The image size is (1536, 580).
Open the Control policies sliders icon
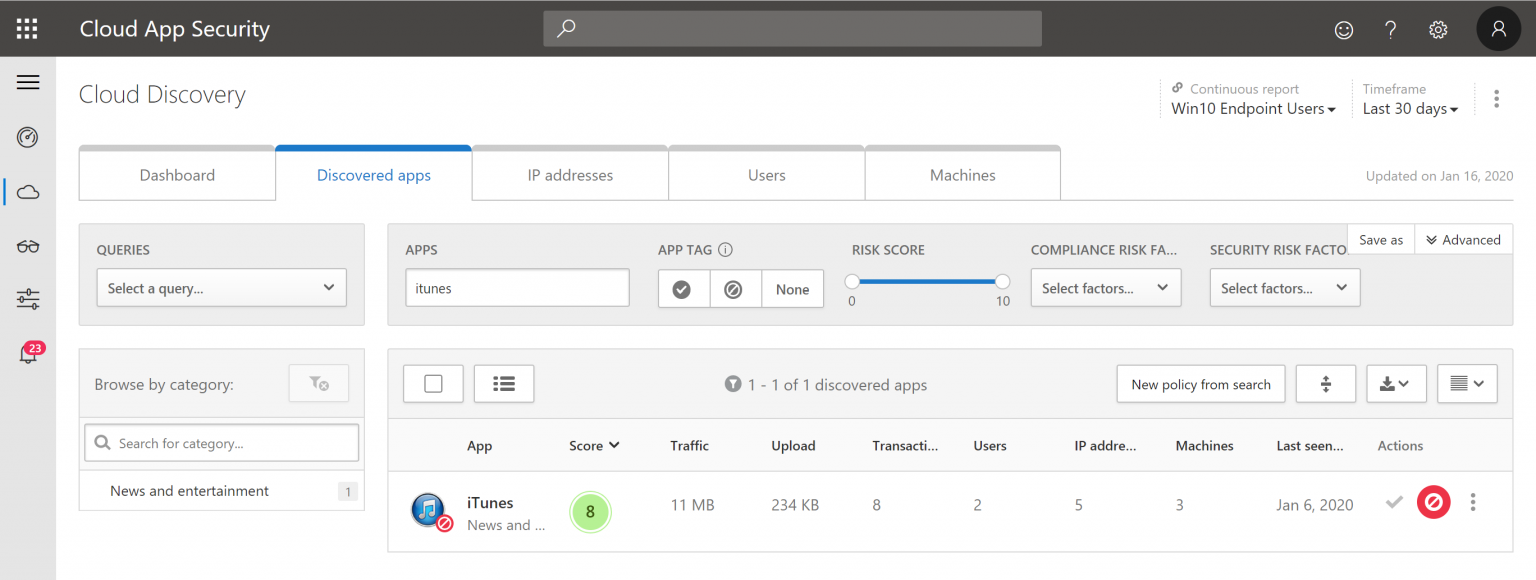point(28,299)
